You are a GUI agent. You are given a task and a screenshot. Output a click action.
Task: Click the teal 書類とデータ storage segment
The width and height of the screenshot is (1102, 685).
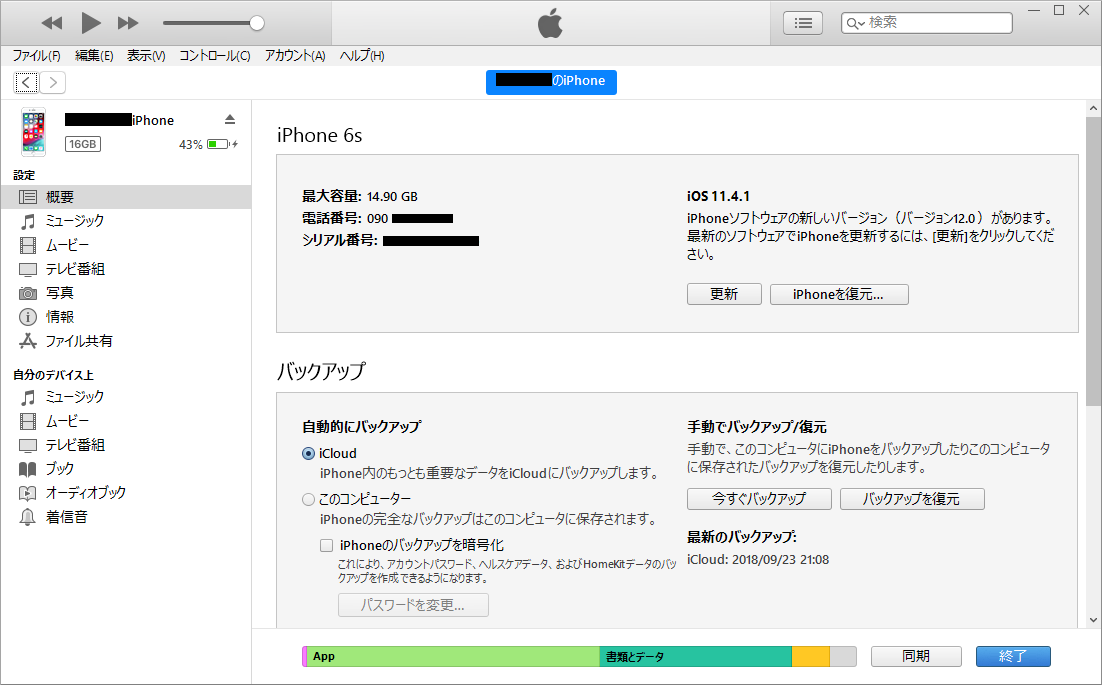(695, 656)
